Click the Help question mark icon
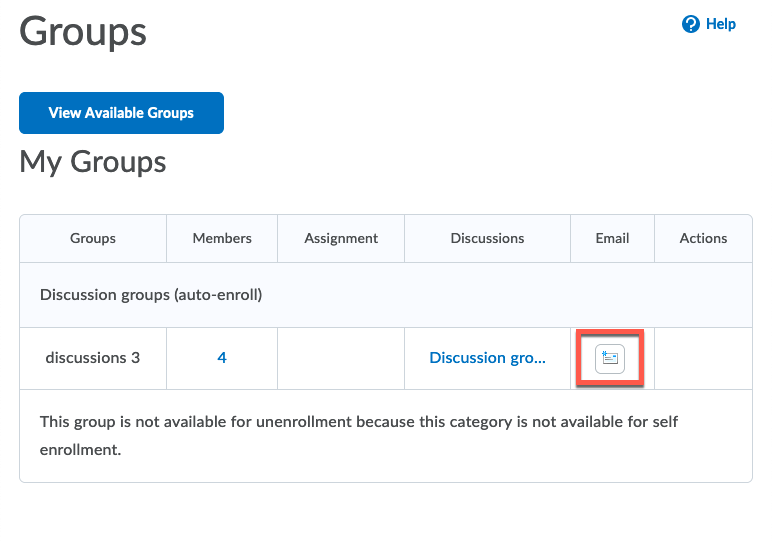Screen dimensions: 772x541 click(x=690, y=24)
